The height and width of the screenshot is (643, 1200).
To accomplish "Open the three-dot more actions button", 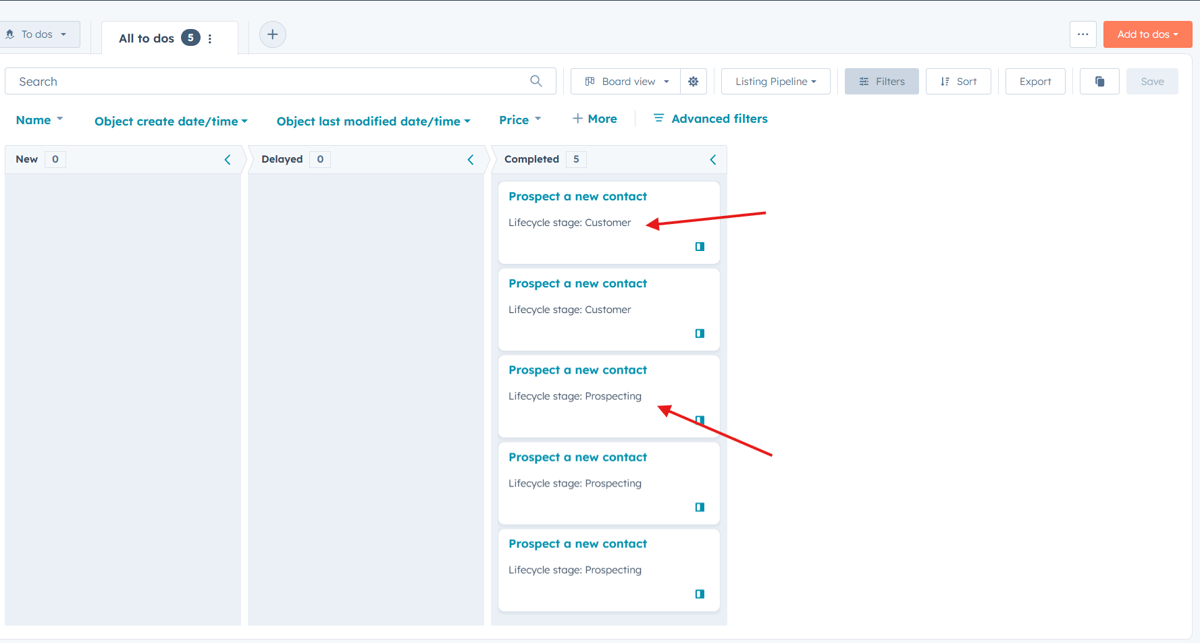I will point(1083,34).
